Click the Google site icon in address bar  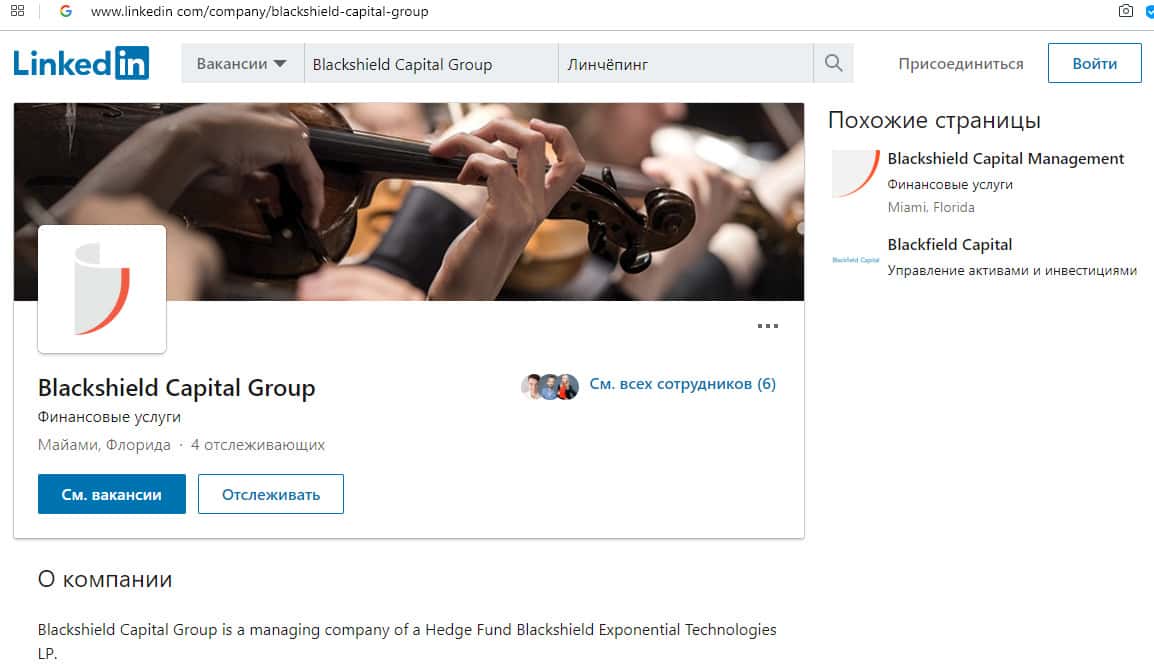pos(66,11)
